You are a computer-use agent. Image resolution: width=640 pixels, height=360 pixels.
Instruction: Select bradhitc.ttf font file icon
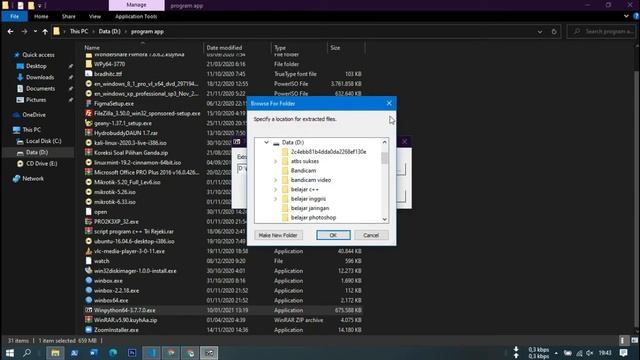(89, 74)
